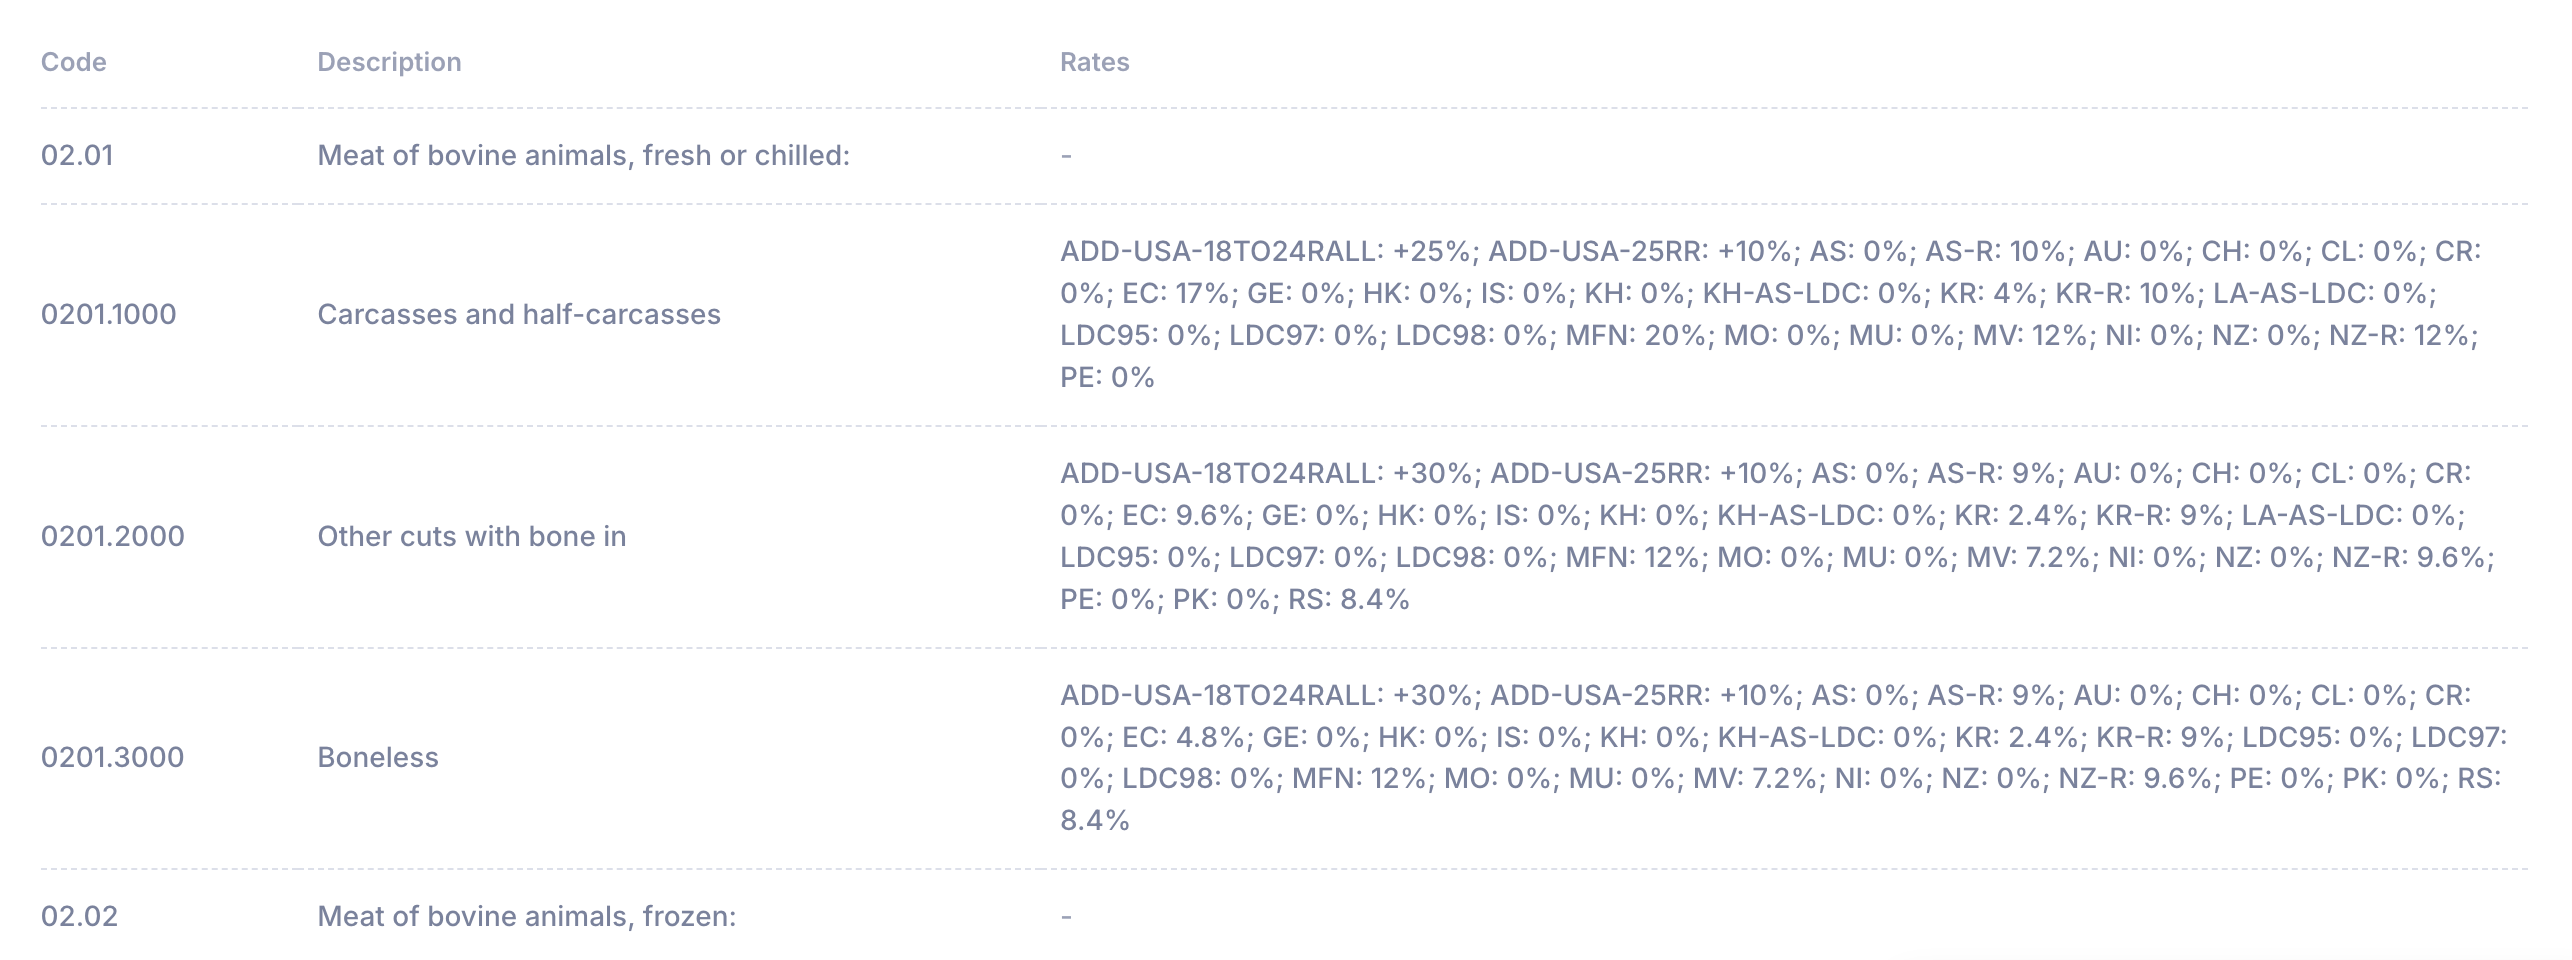Open tariff code 0201.3000

(x=112, y=757)
